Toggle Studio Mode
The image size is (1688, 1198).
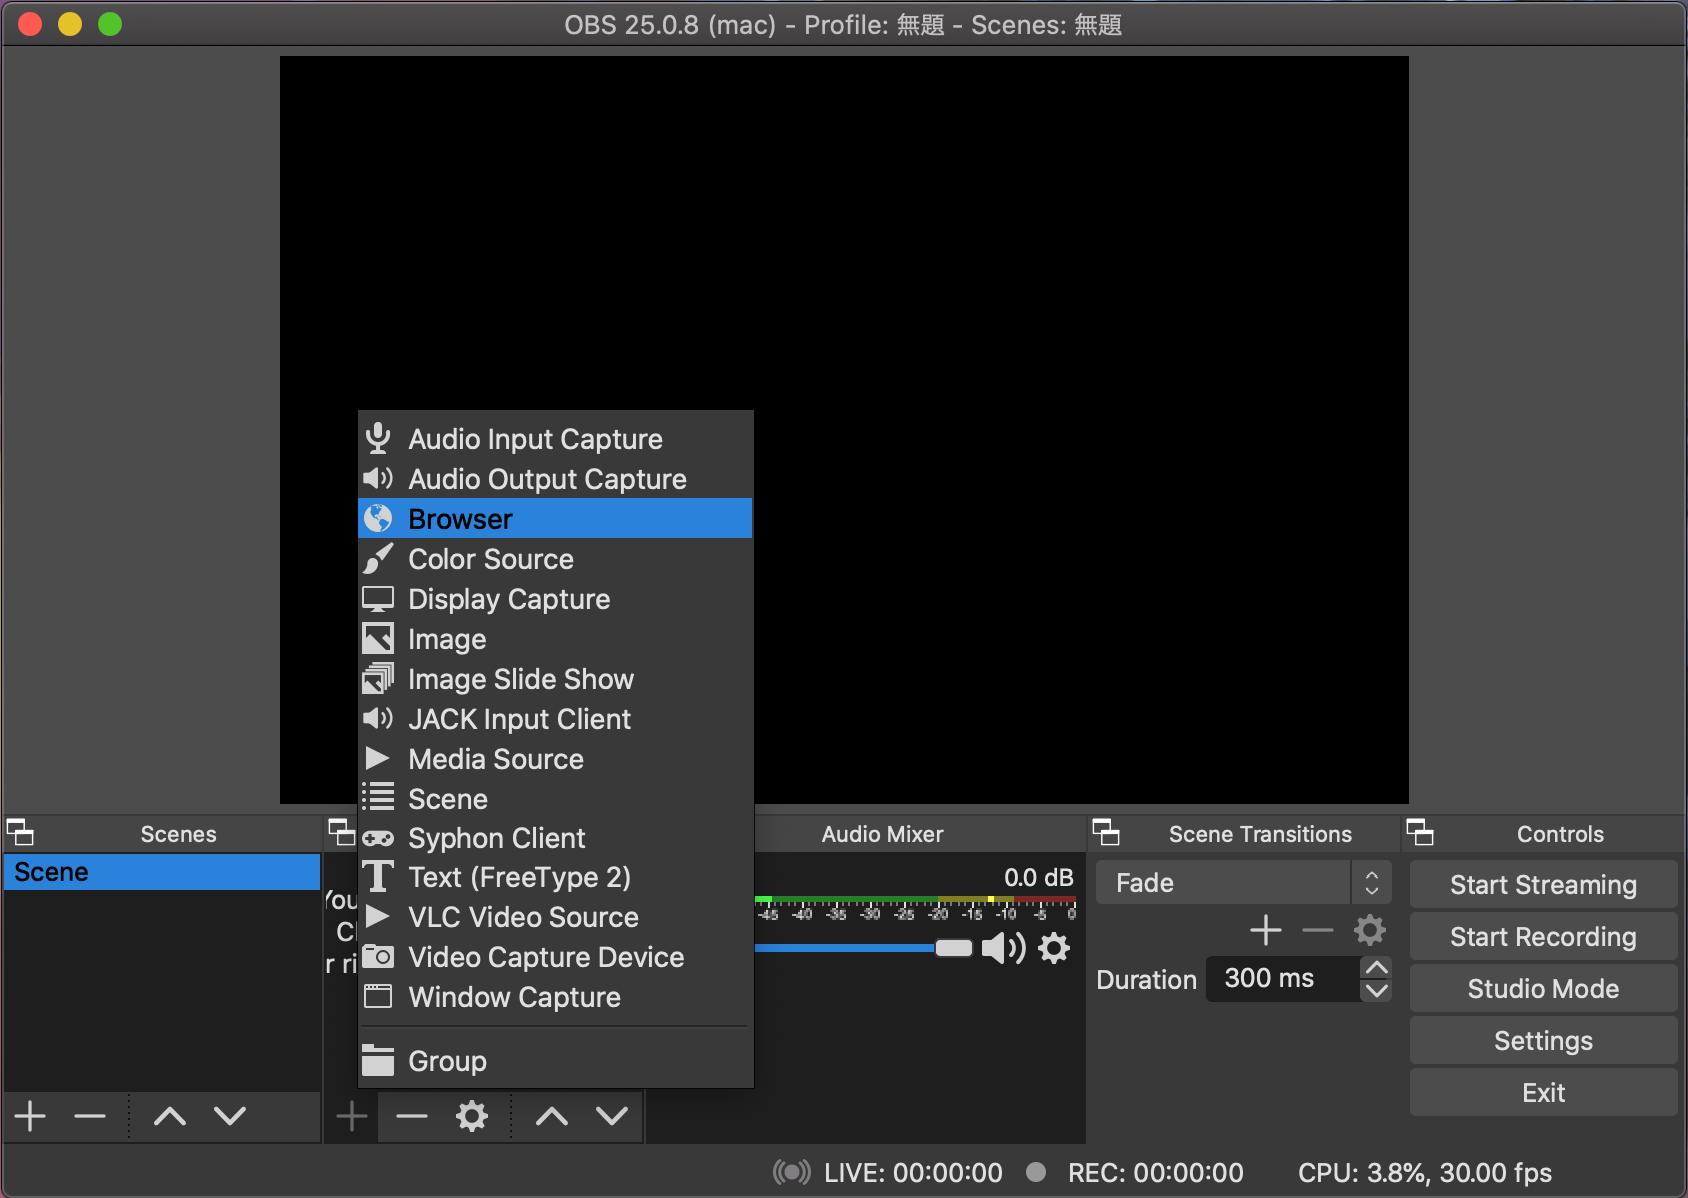pyautogui.click(x=1543, y=989)
